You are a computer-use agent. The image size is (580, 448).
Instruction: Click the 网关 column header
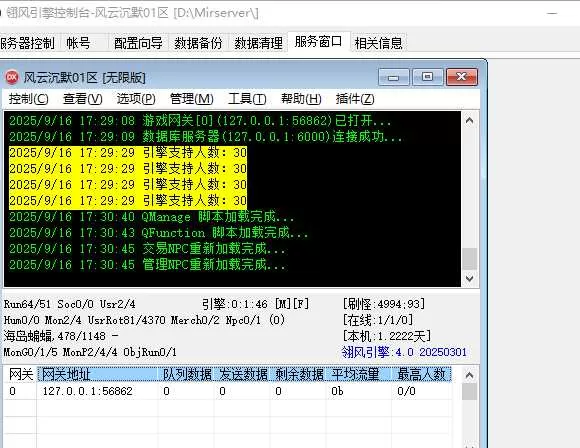coord(21,374)
